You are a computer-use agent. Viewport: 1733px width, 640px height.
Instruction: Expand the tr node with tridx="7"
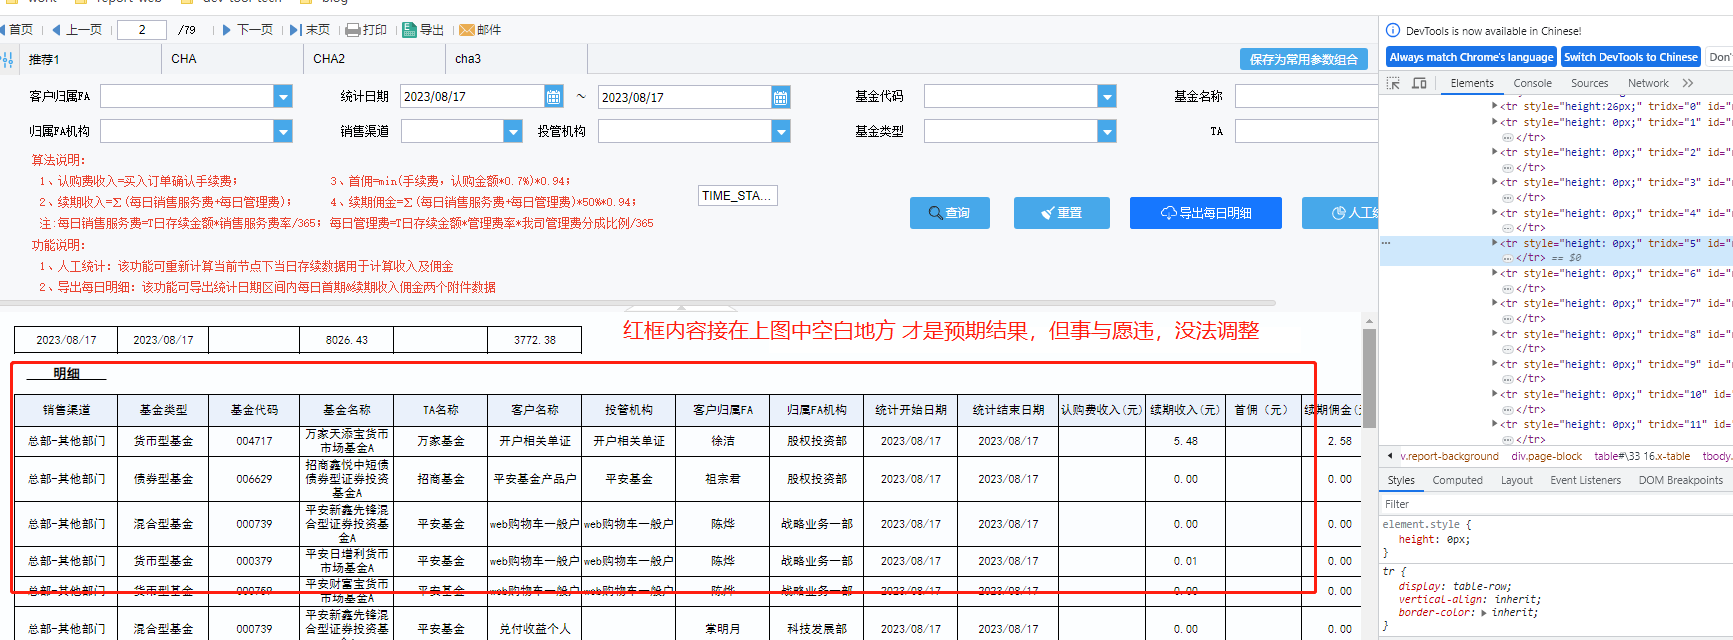click(x=1495, y=303)
